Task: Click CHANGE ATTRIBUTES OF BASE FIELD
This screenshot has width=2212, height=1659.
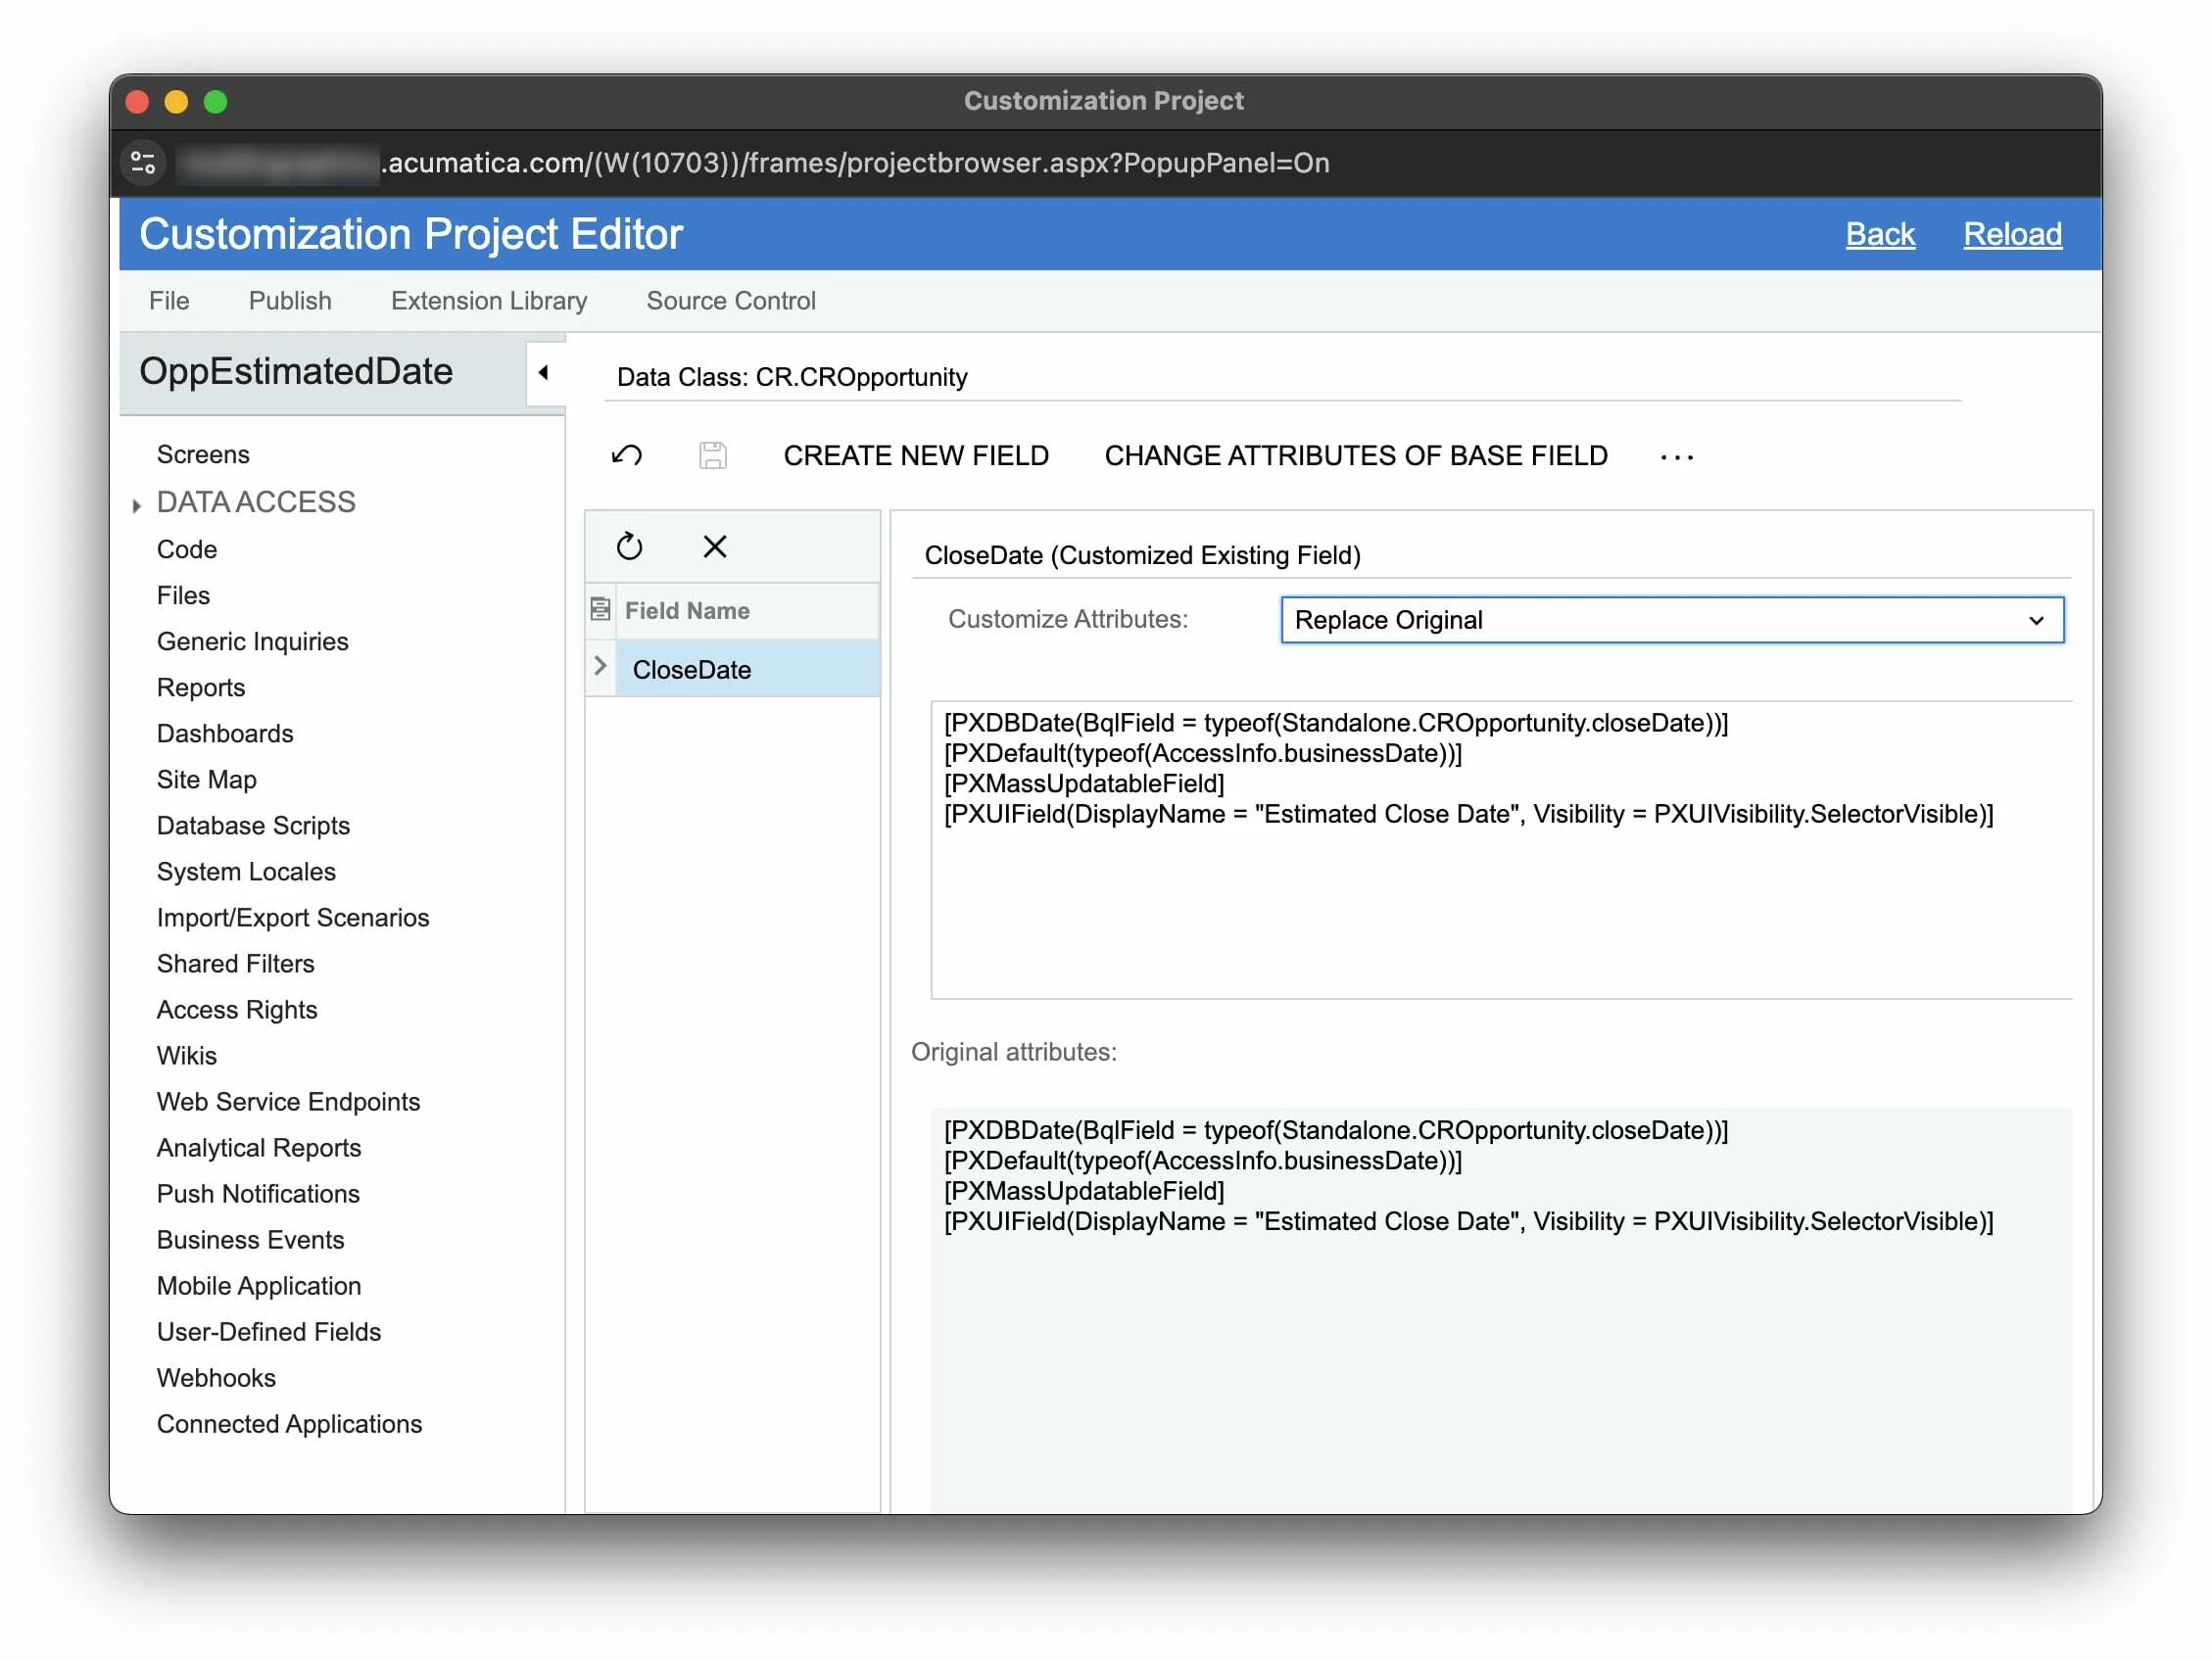Action: (x=1355, y=456)
